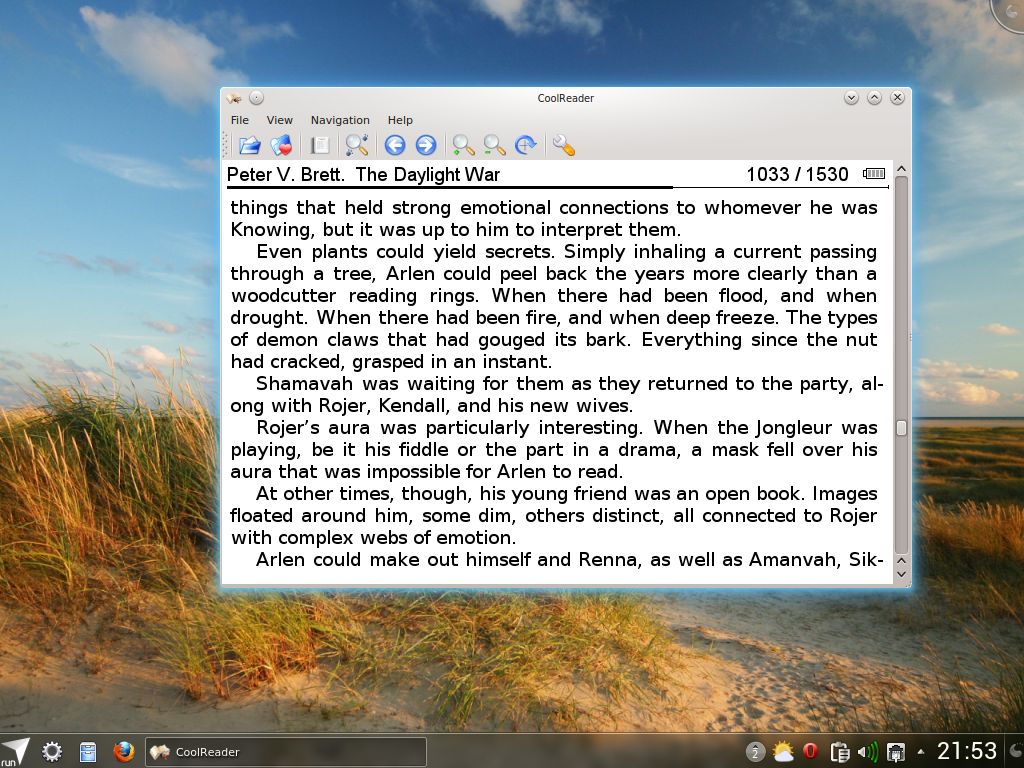Go back with blue left arrow
Image resolution: width=1024 pixels, height=768 pixels.
[394, 145]
